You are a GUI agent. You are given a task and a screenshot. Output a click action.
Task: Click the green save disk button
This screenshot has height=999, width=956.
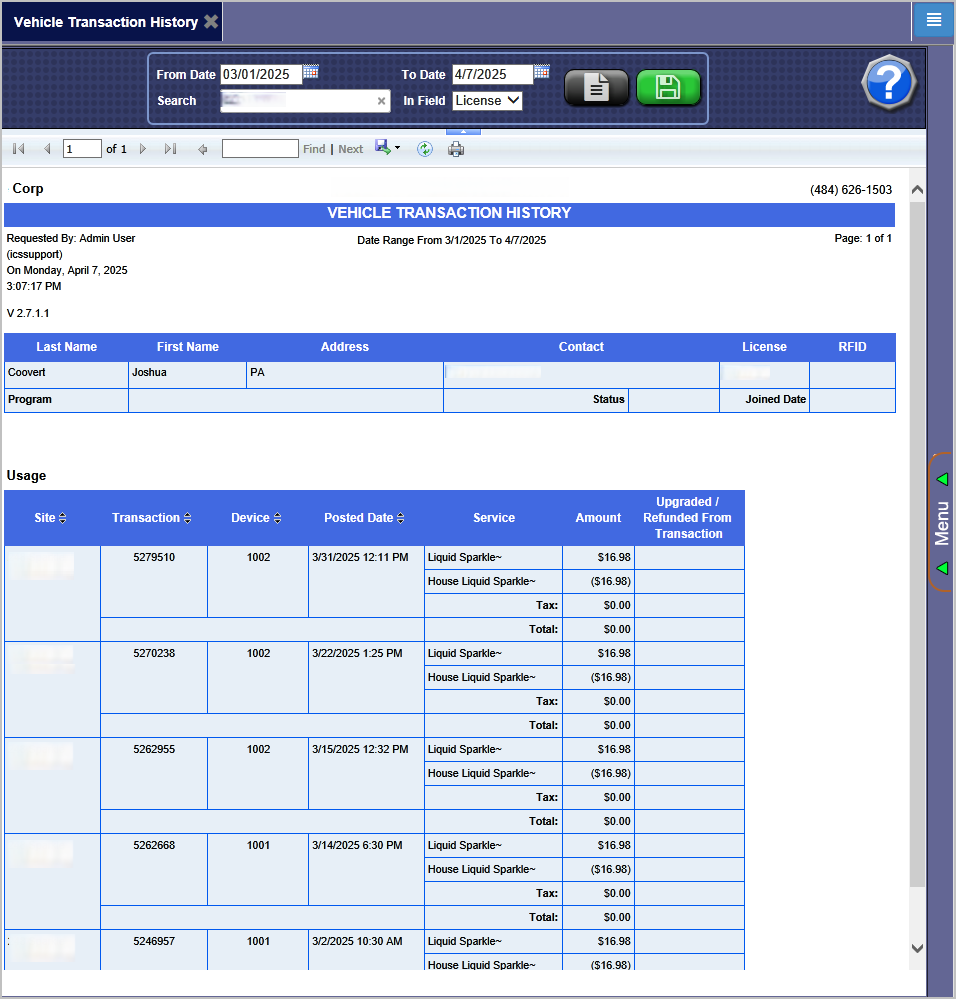668,89
